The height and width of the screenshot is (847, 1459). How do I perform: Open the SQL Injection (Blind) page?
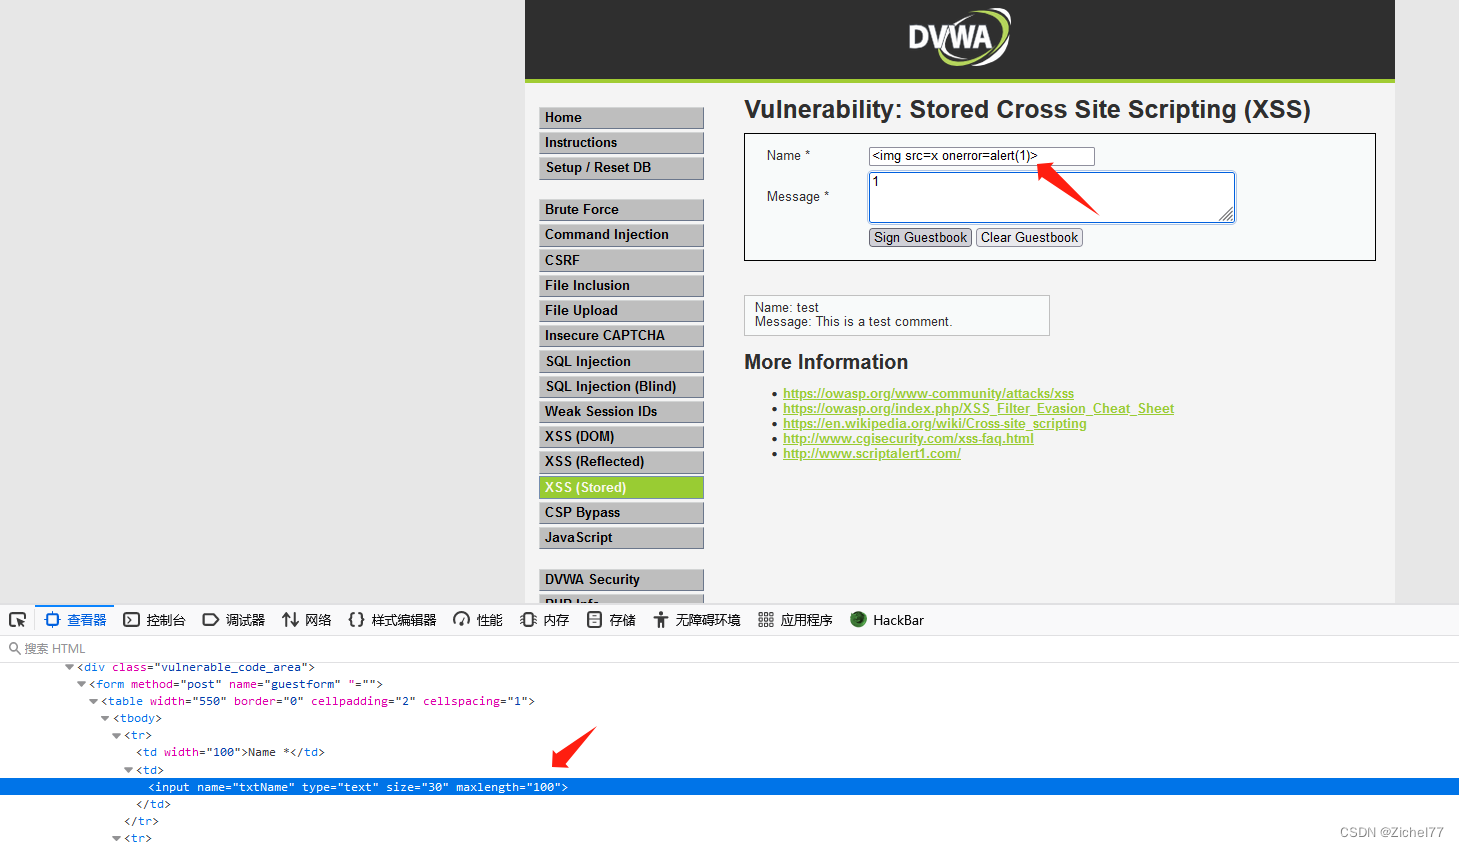click(x=621, y=386)
